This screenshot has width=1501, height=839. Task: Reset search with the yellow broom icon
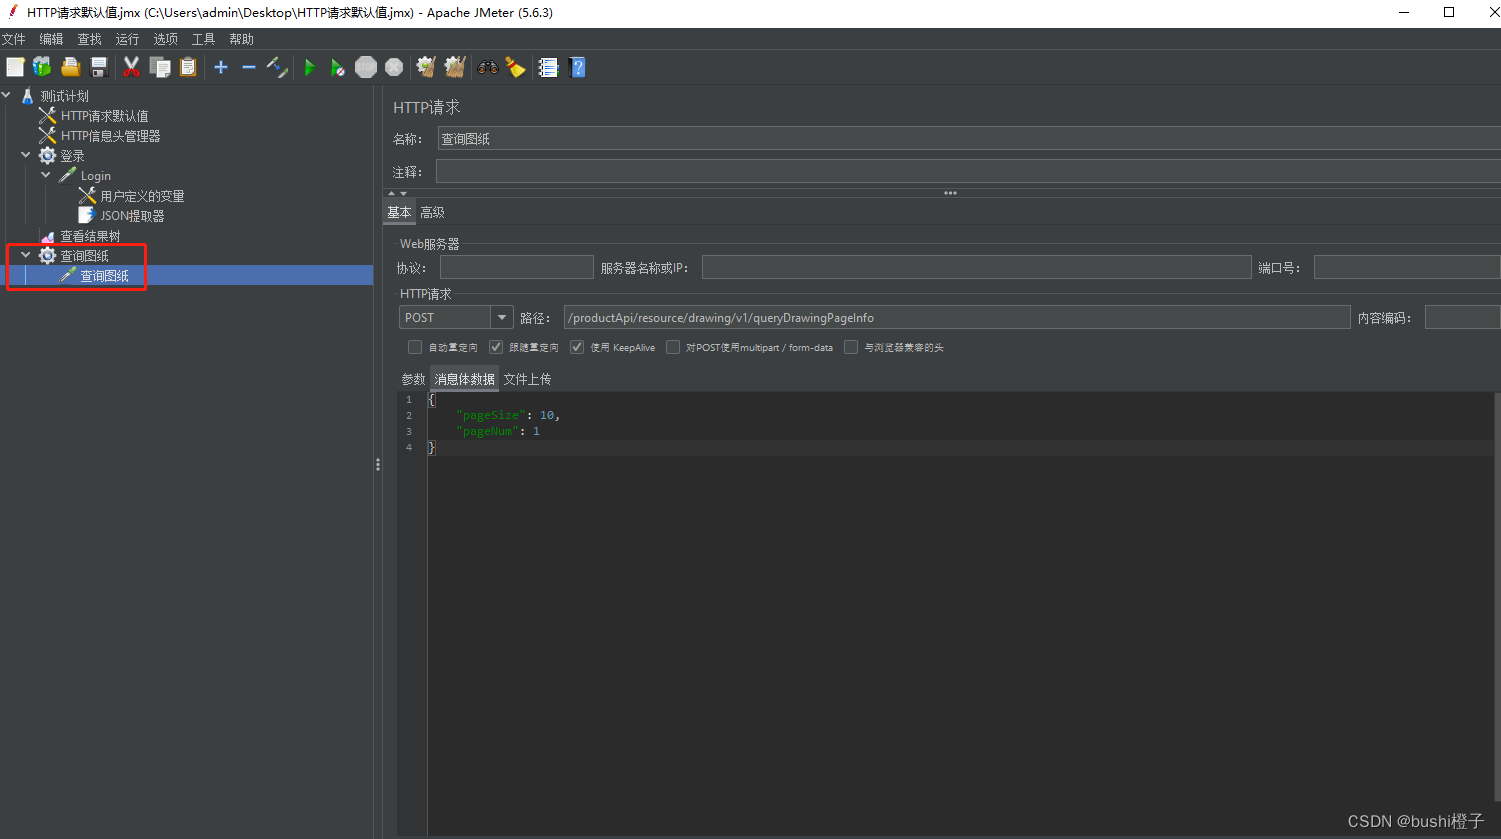click(515, 67)
